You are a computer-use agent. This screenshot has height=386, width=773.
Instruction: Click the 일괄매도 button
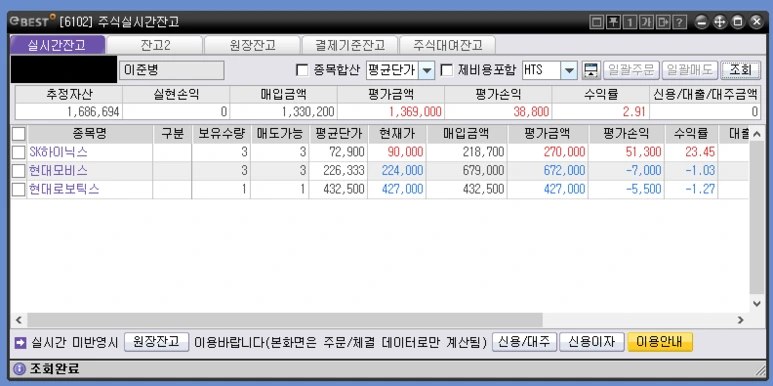690,70
